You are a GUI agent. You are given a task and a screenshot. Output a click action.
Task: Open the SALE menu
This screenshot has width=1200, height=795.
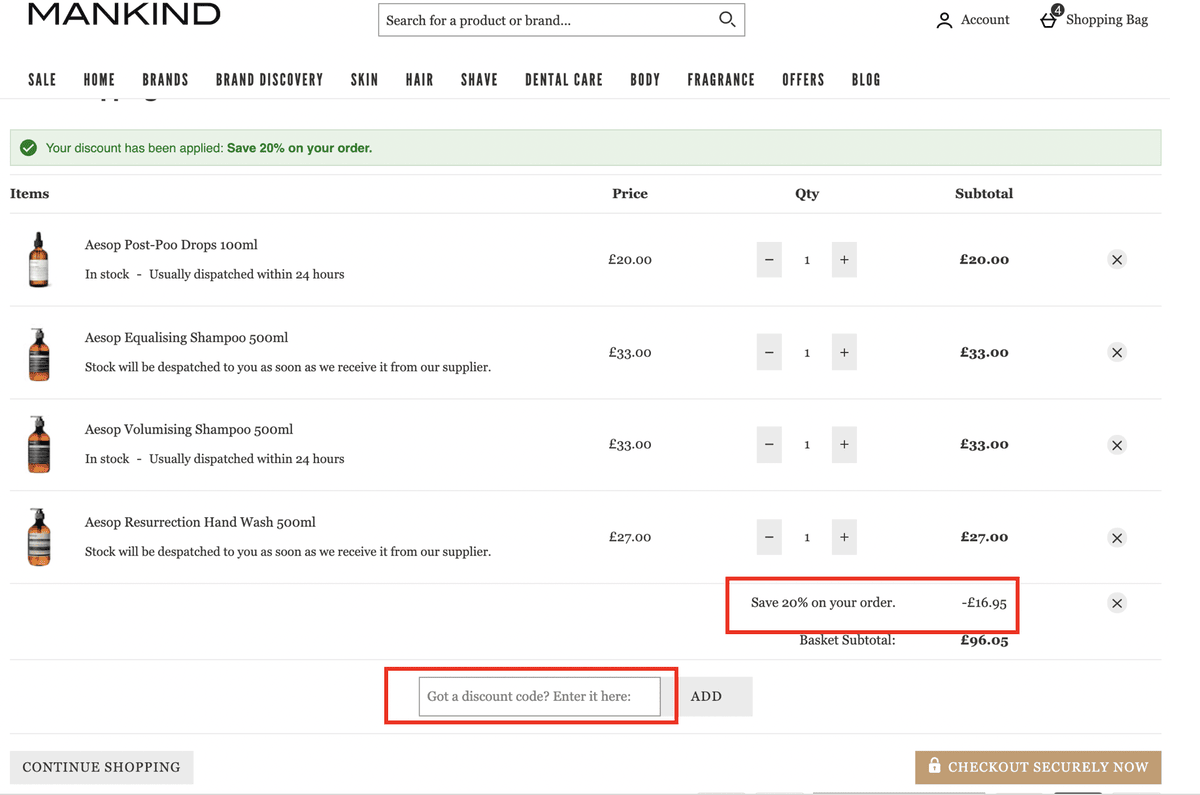coord(42,80)
